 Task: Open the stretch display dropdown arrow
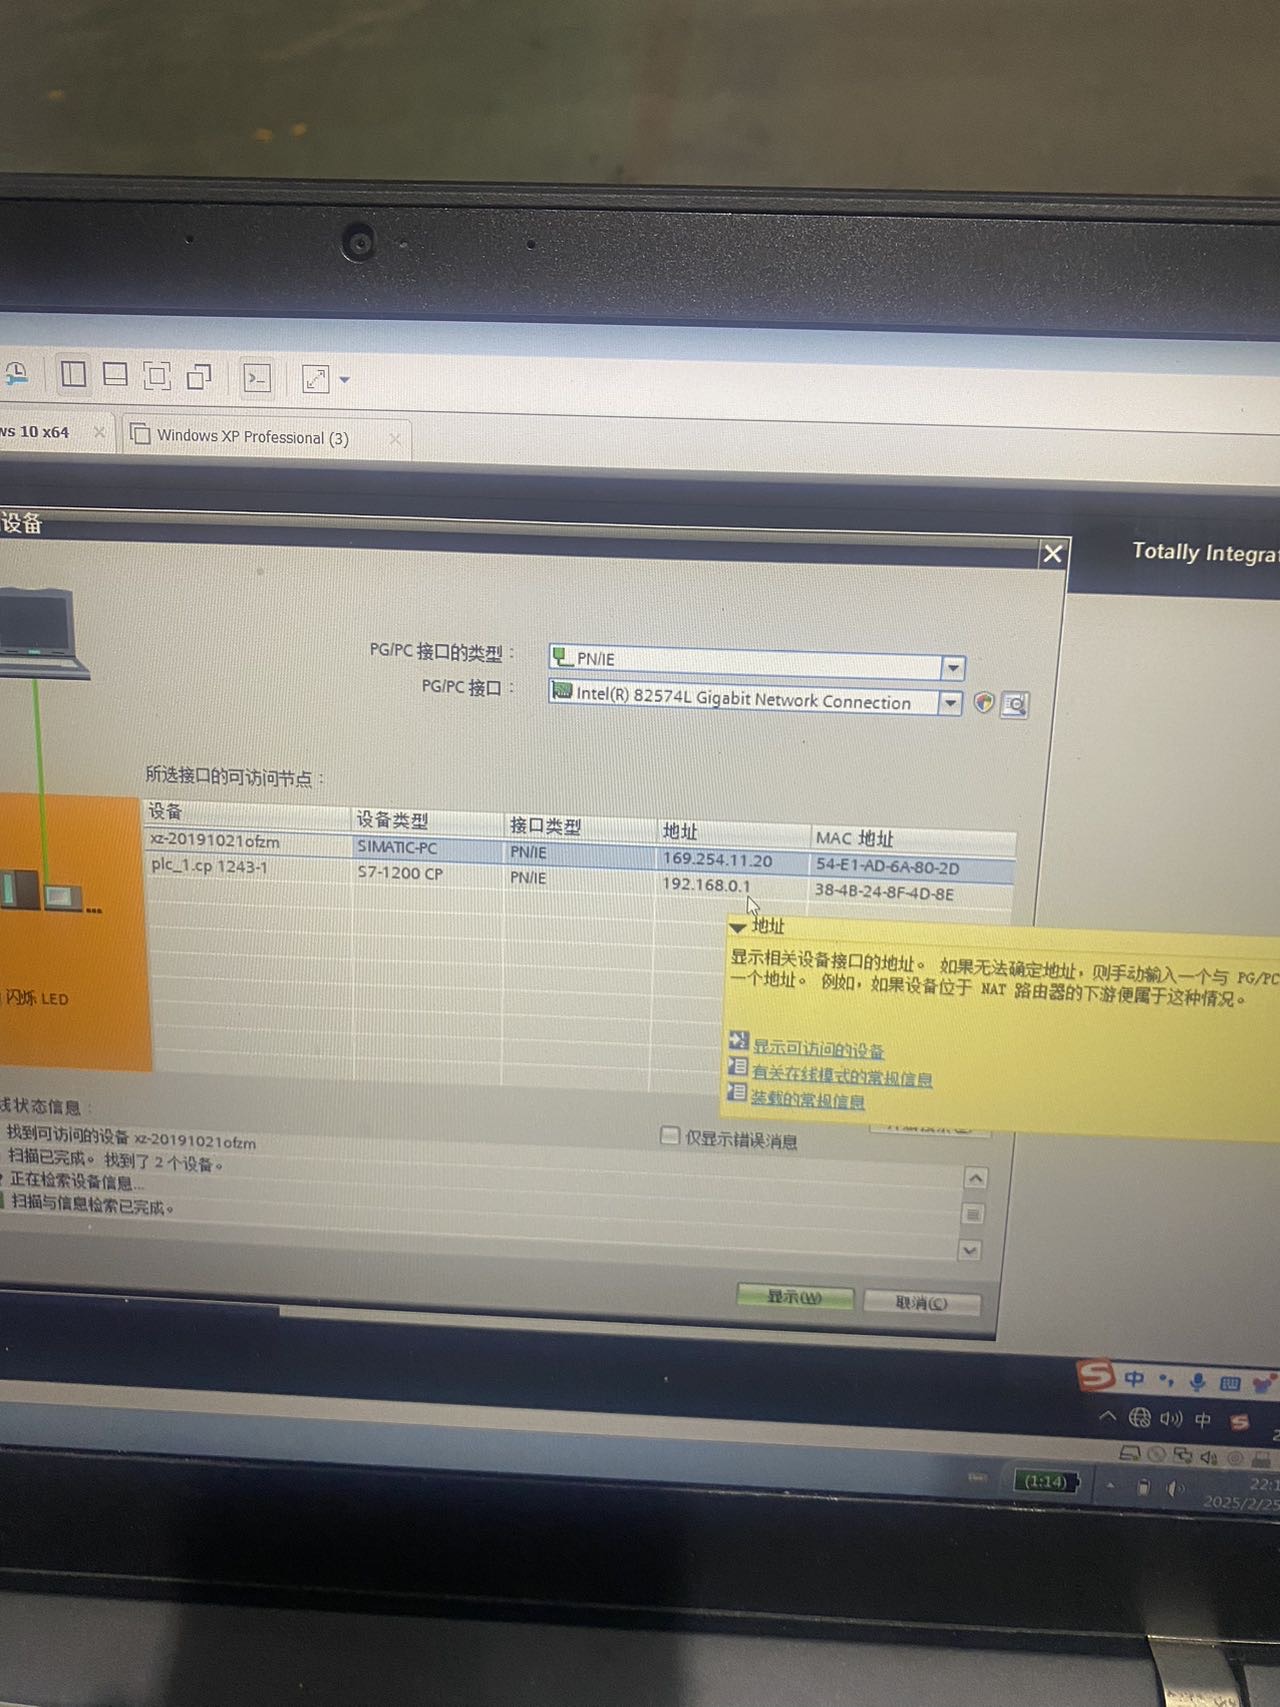pyautogui.click(x=345, y=381)
